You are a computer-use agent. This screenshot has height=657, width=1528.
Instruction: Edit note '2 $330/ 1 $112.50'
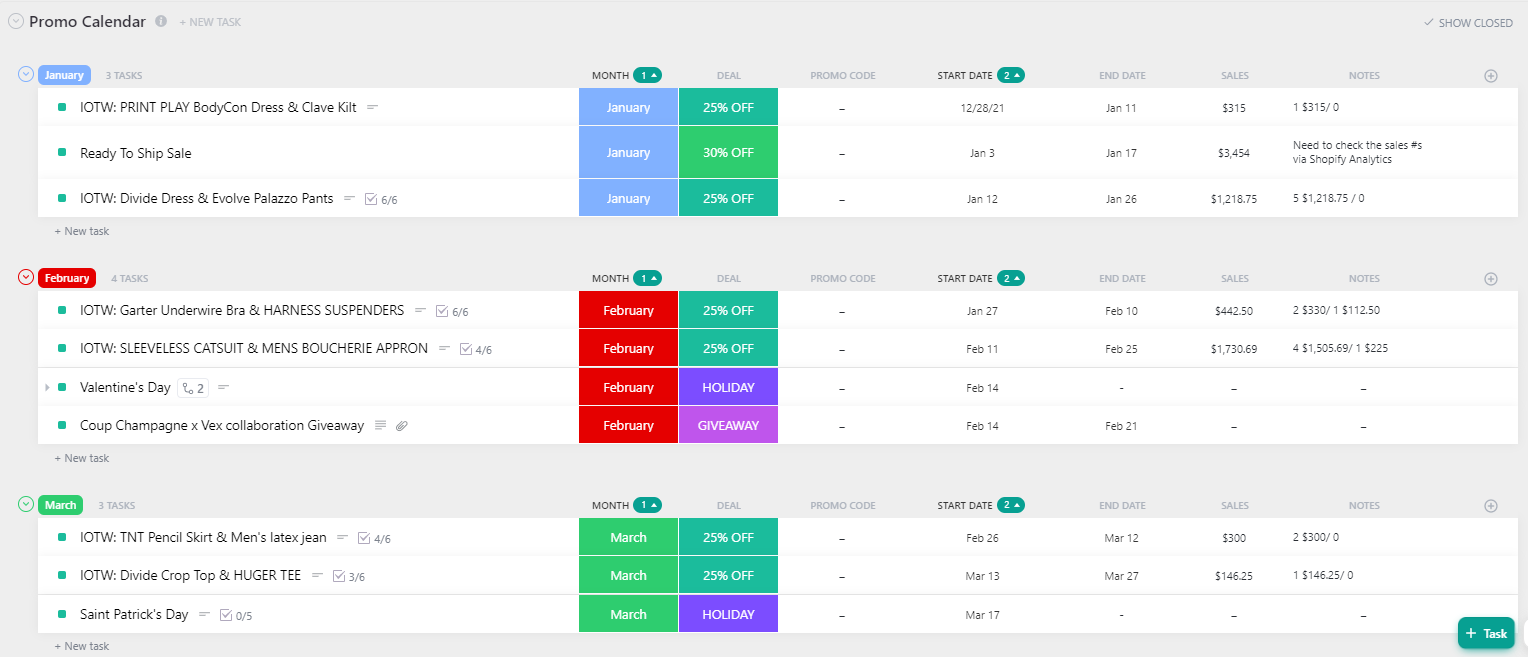(1336, 310)
